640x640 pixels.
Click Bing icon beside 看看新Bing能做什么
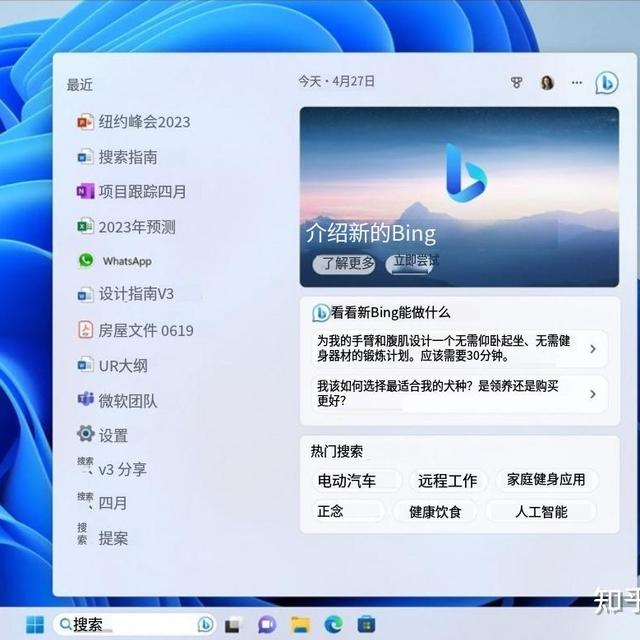coord(320,313)
